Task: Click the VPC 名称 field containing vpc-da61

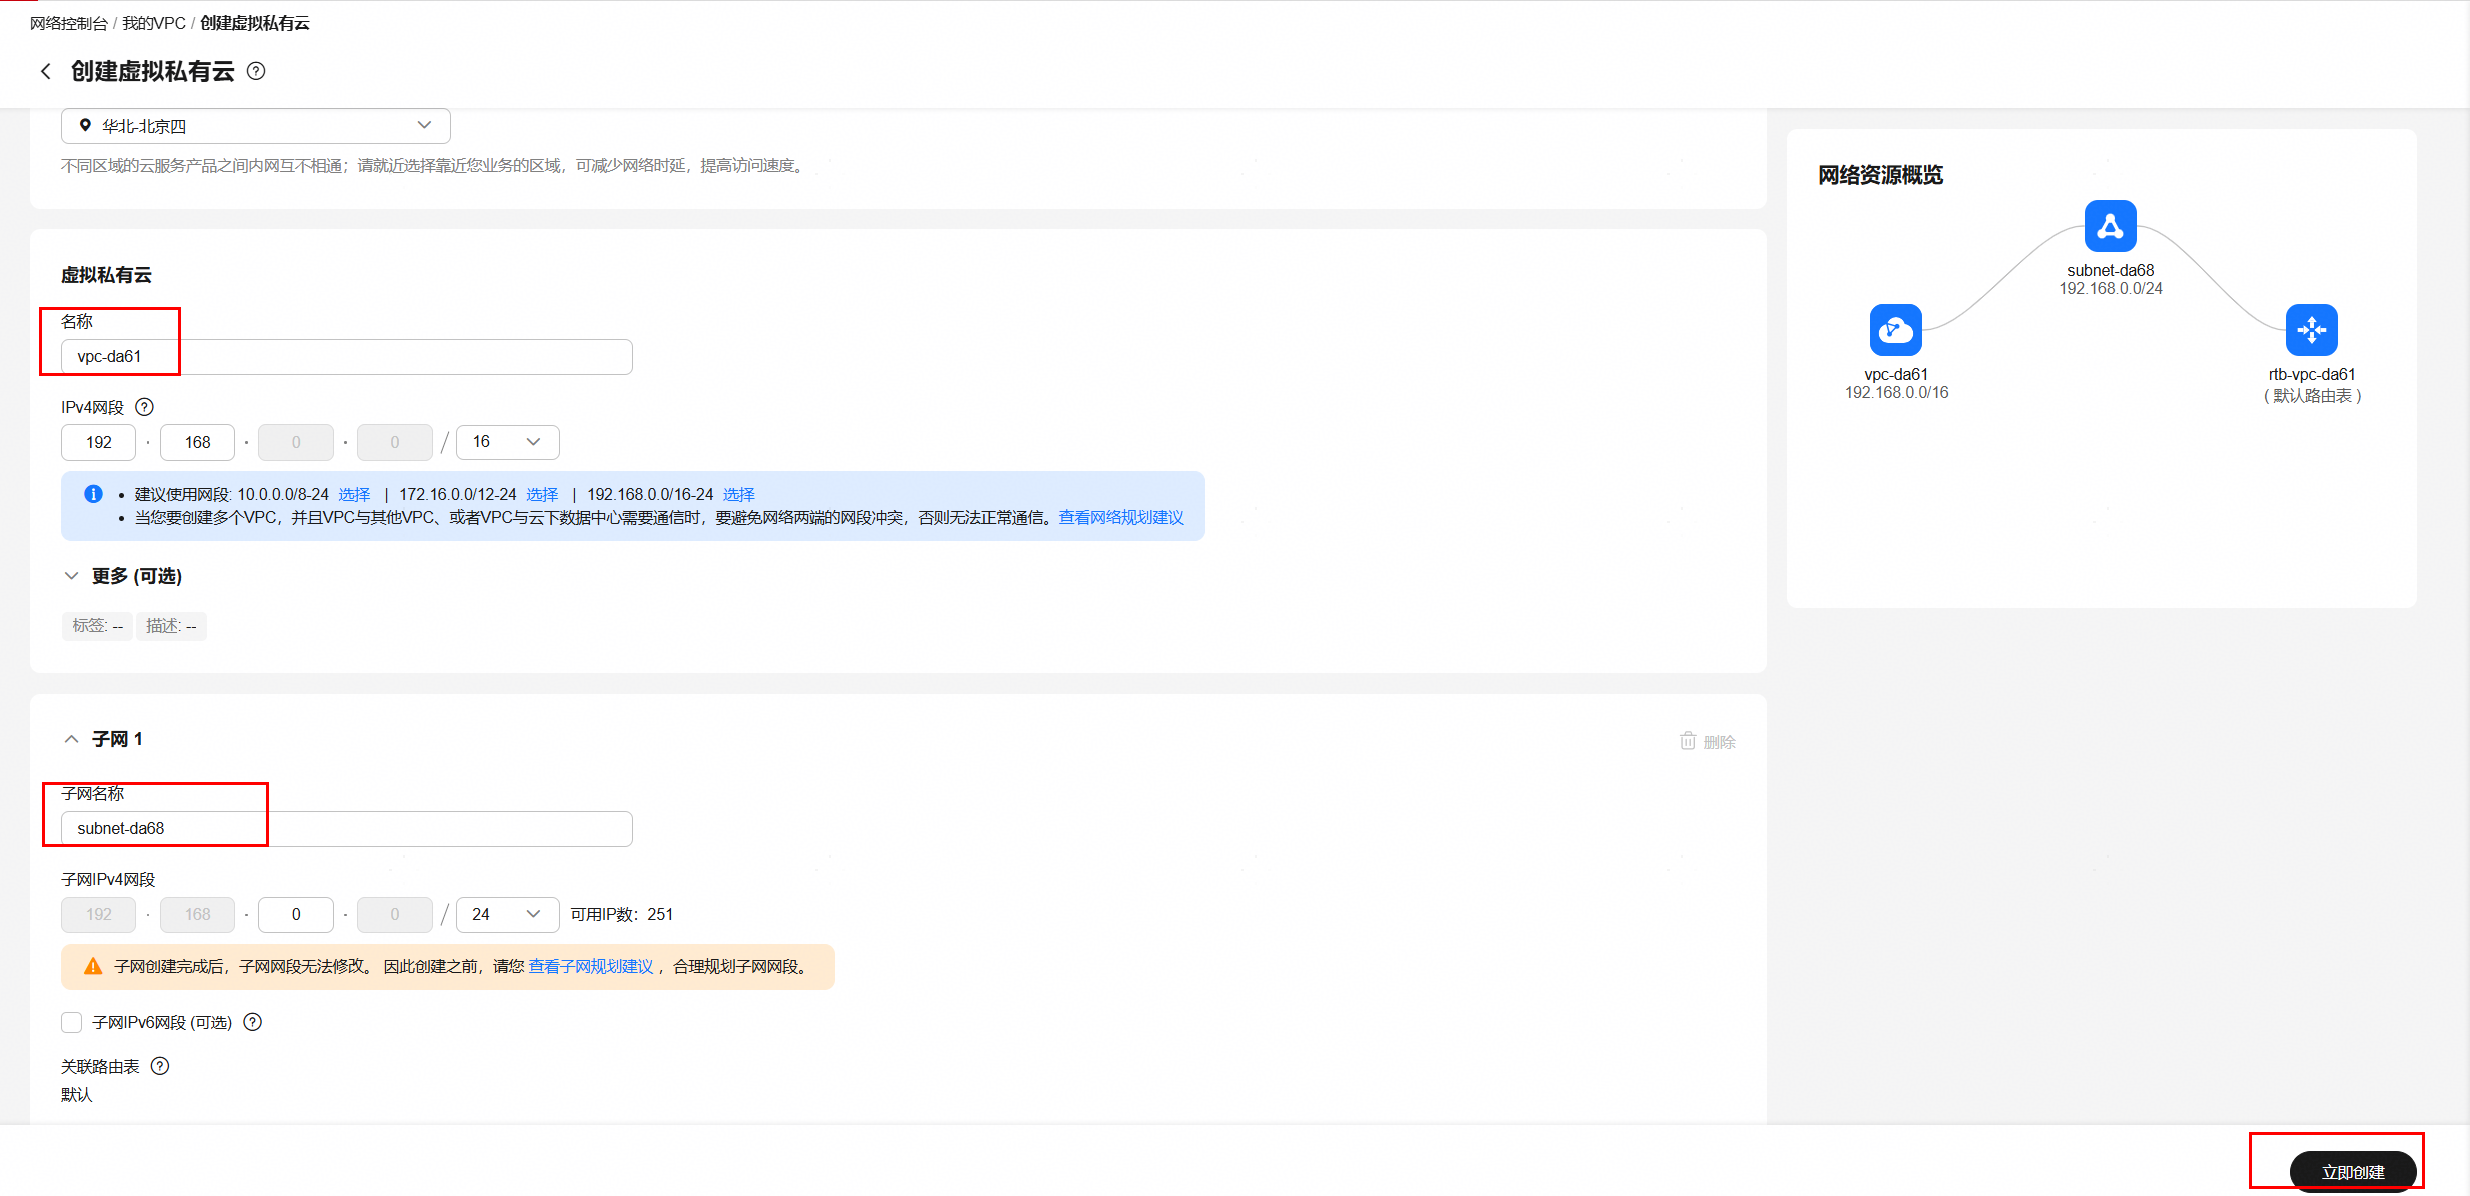Action: pyautogui.click(x=346, y=357)
